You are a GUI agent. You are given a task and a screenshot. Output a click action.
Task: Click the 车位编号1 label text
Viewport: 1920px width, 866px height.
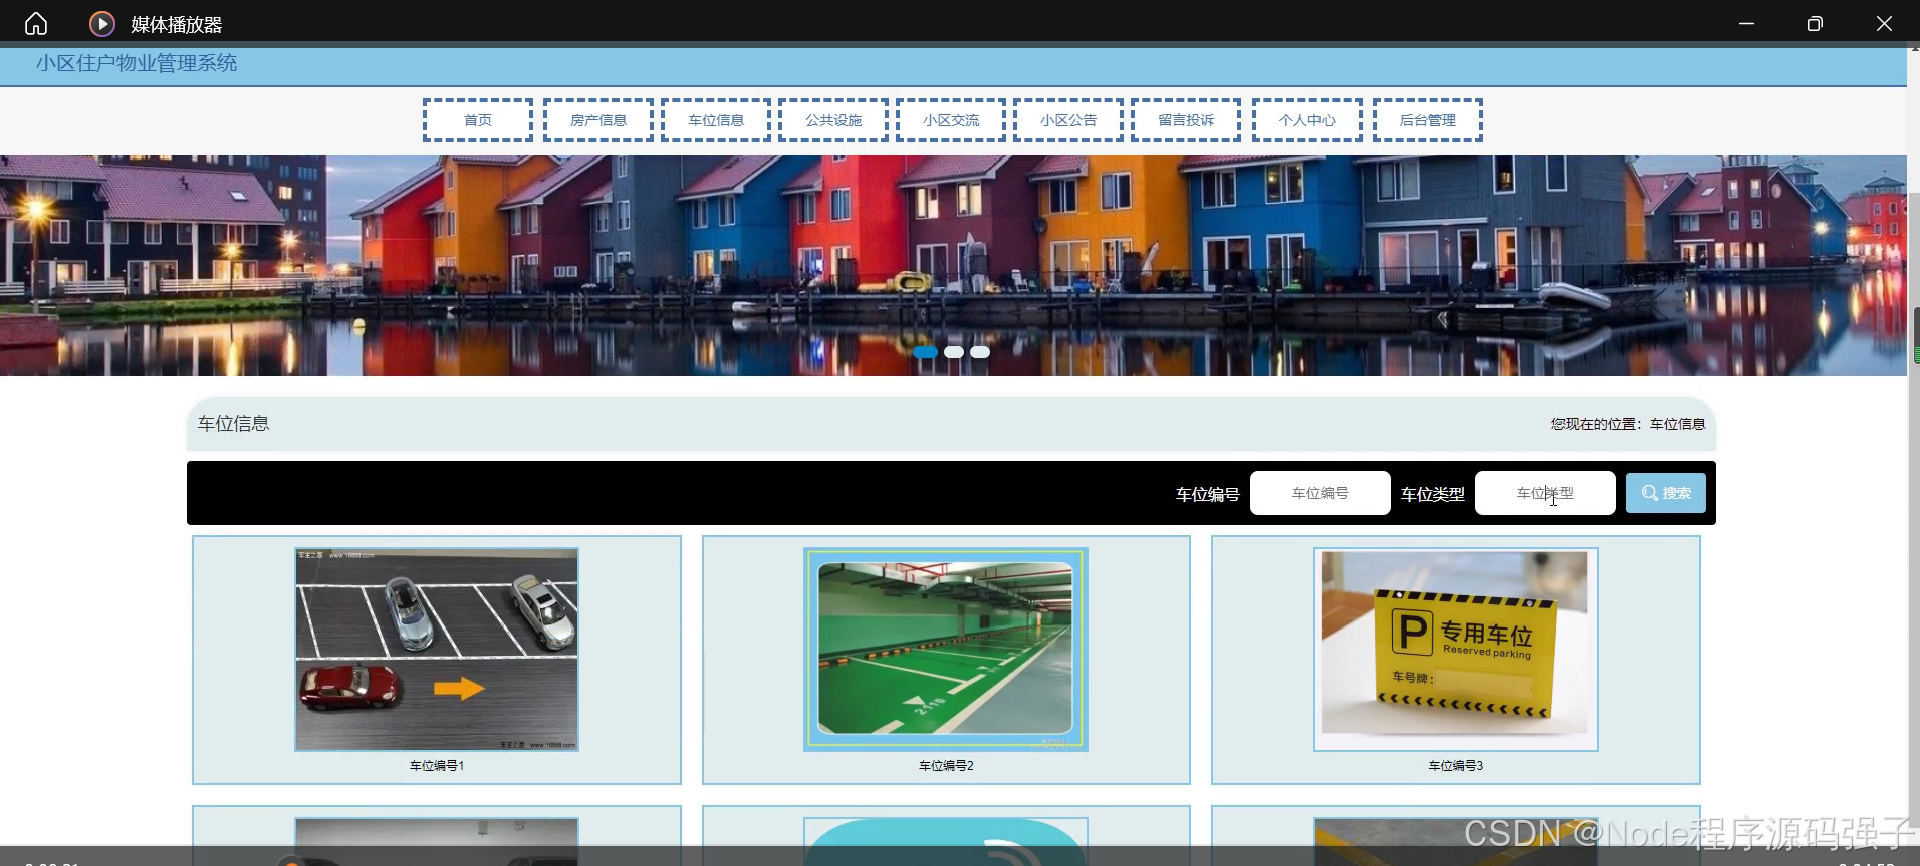pyautogui.click(x=437, y=766)
